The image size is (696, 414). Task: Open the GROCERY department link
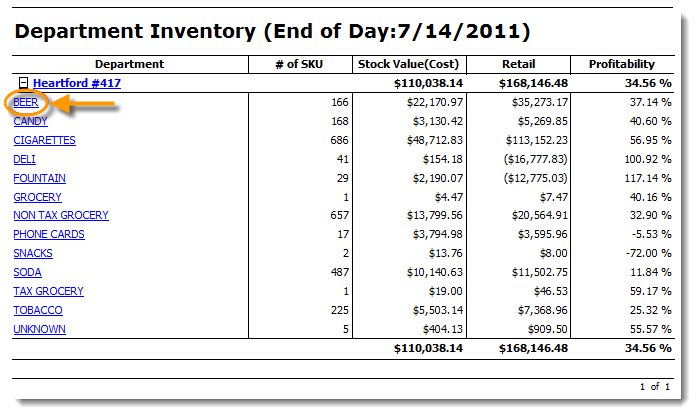click(x=37, y=197)
